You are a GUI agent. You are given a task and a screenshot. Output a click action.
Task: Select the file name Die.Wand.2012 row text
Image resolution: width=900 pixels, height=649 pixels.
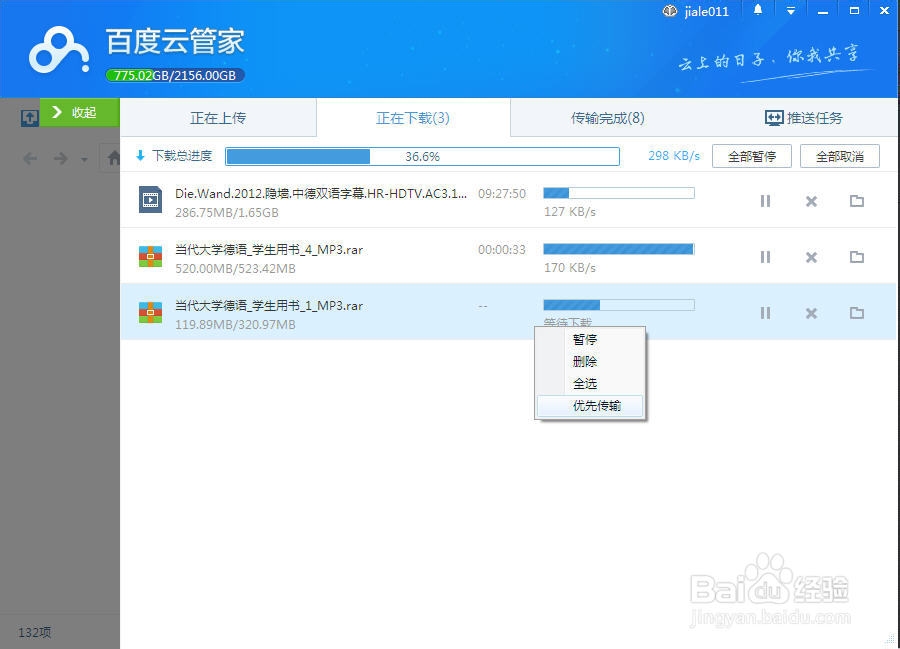[321, 193]
